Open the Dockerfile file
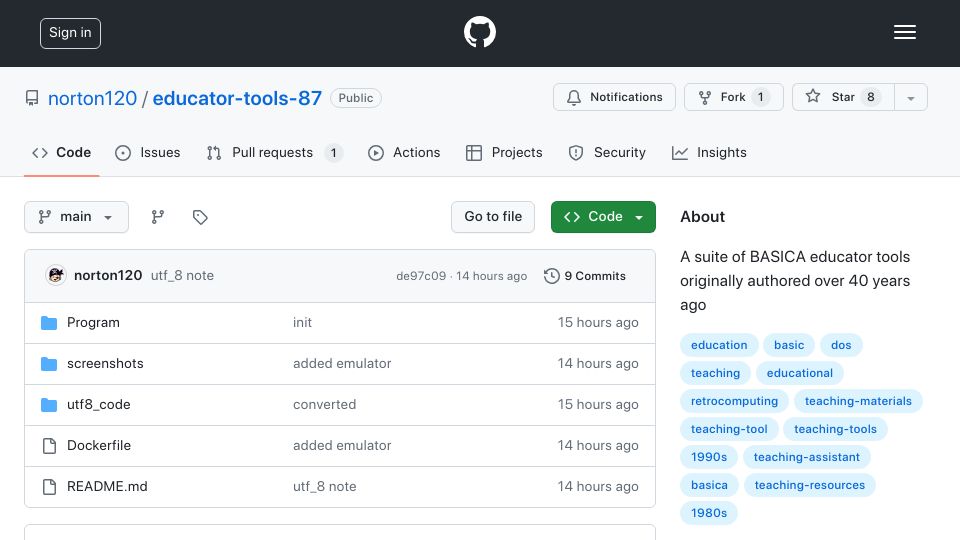Image resolution: width=960 pixels, height=540 pixels. tap(99, 446)
